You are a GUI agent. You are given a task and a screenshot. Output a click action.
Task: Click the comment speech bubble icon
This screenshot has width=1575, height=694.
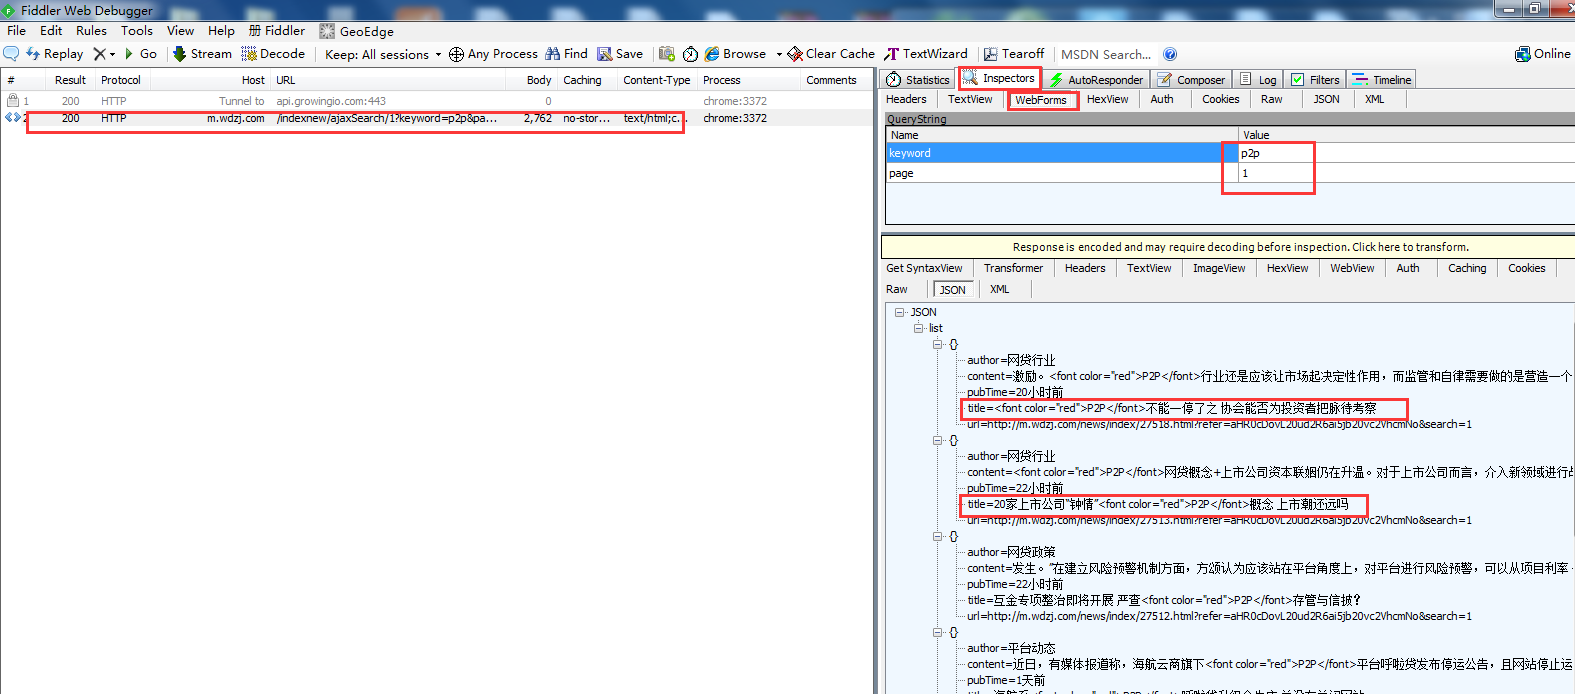point(11,54)
